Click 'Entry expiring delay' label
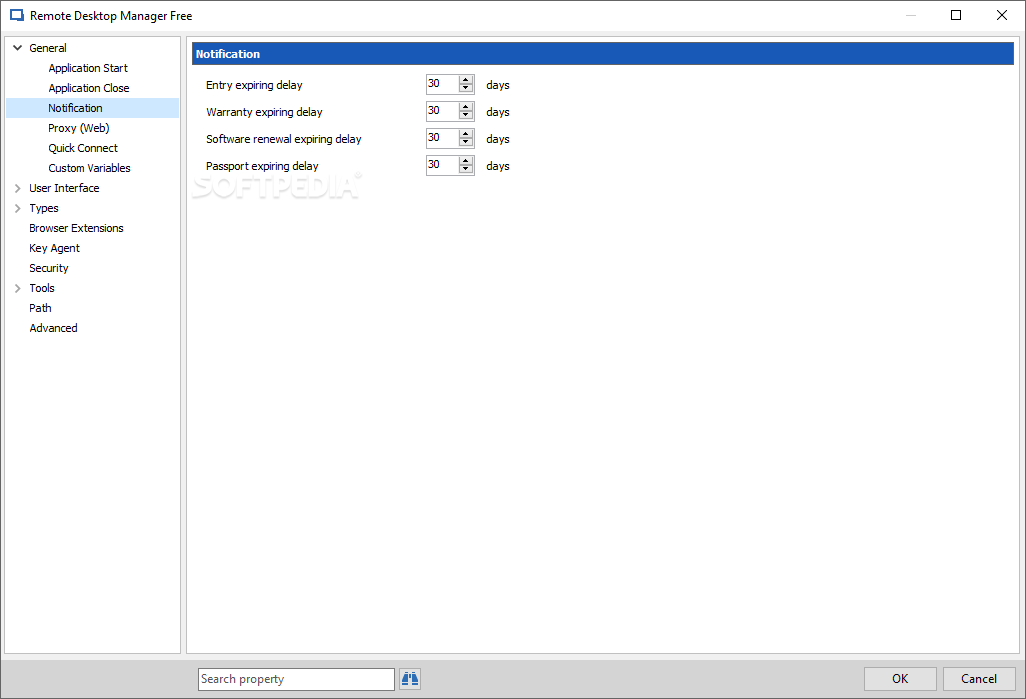The width and height of the screenshot is (1026, 699). 254,85
